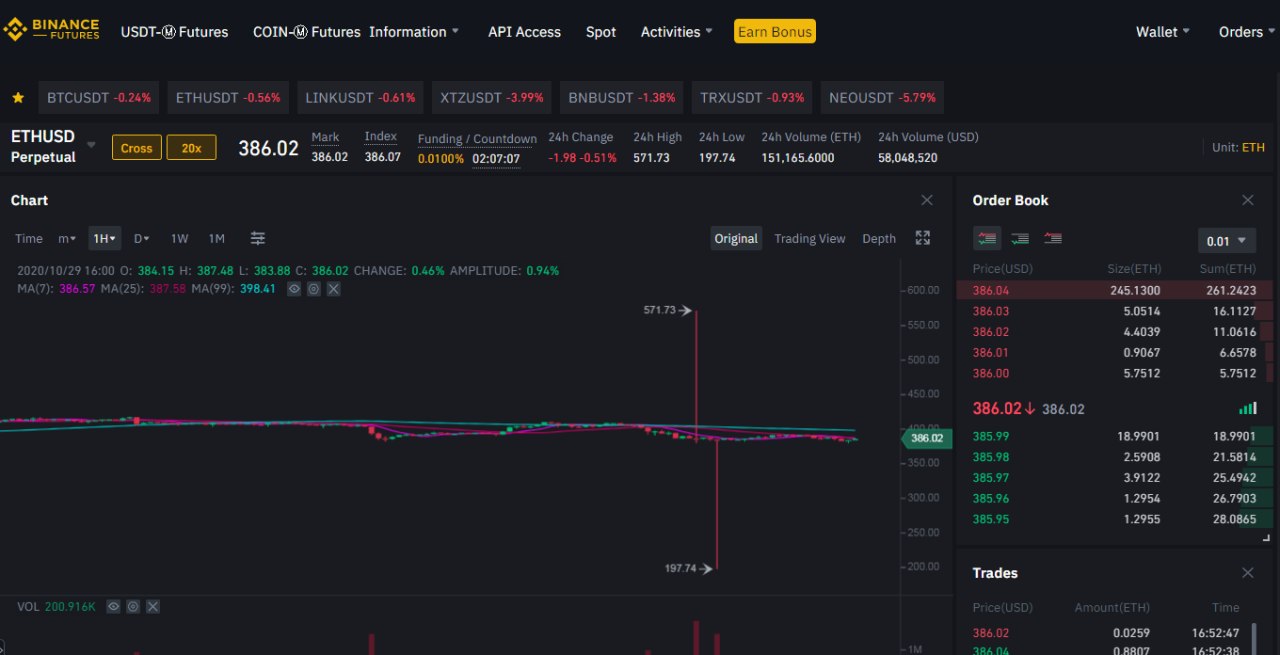Click the 16:52:47 trade row

pos(1105,633)
